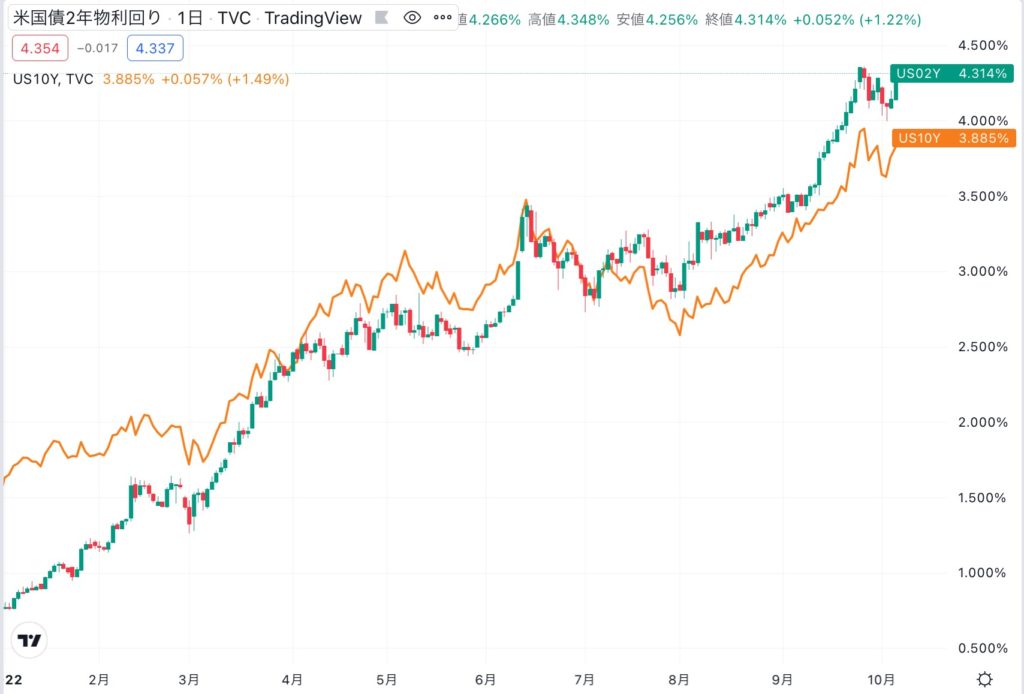The width and height of the screenshot is (1024, 694).
Task: Click the 1日 interval label
Action: [191, 18]
